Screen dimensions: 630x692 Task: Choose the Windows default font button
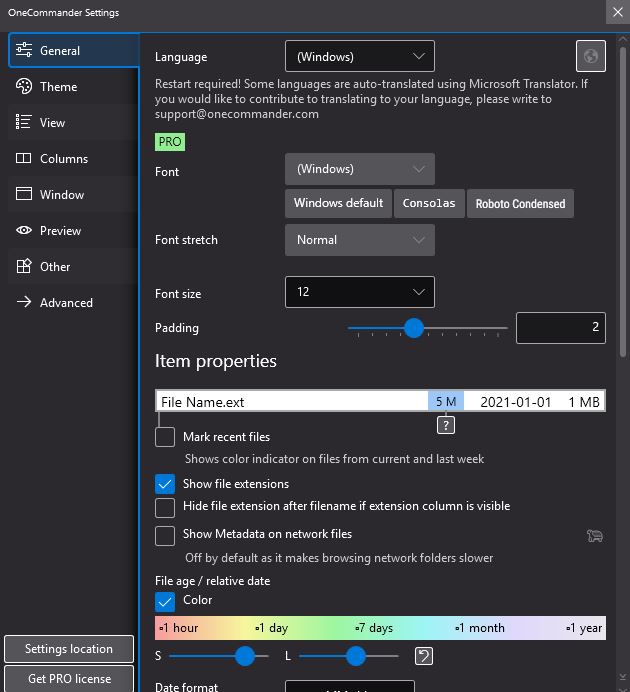point(338,203)
